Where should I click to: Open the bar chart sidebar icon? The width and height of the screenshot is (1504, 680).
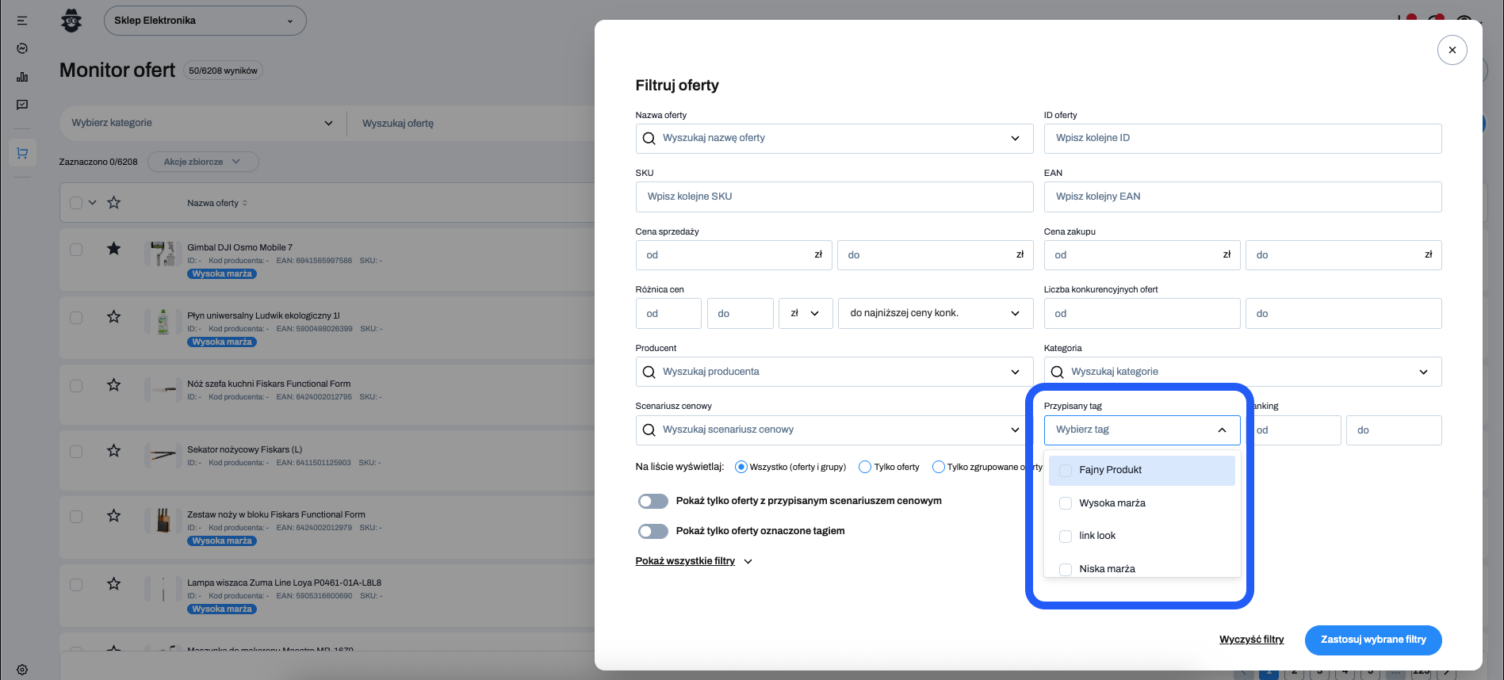point(22,77)
